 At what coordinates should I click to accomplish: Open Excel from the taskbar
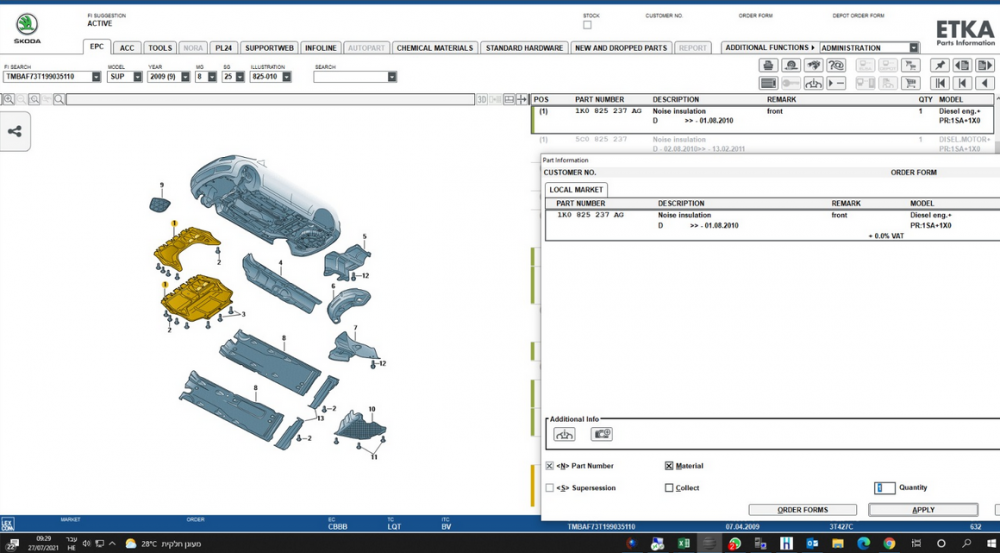coord(683,543)
